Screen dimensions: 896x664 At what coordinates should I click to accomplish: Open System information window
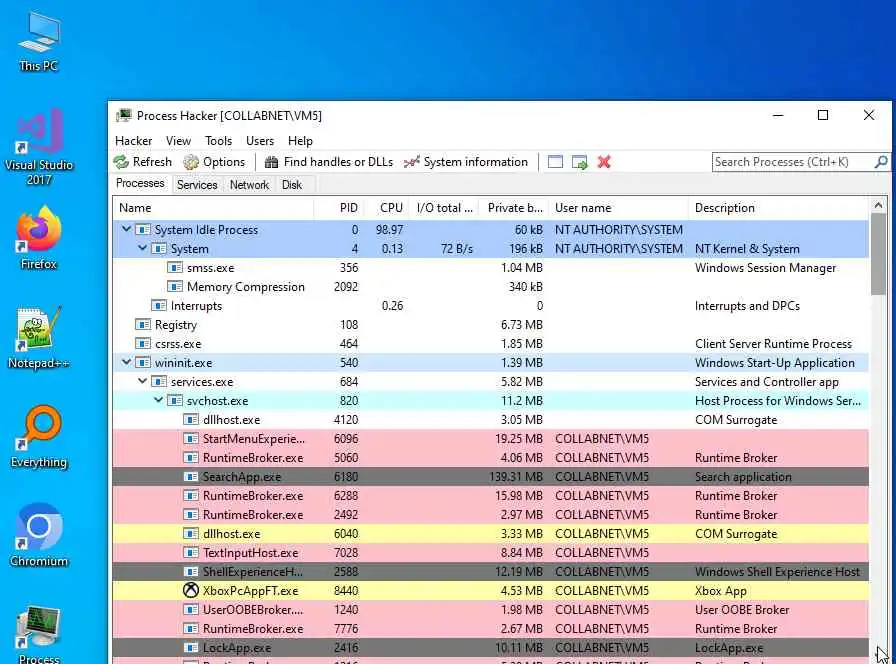(466, 162)
